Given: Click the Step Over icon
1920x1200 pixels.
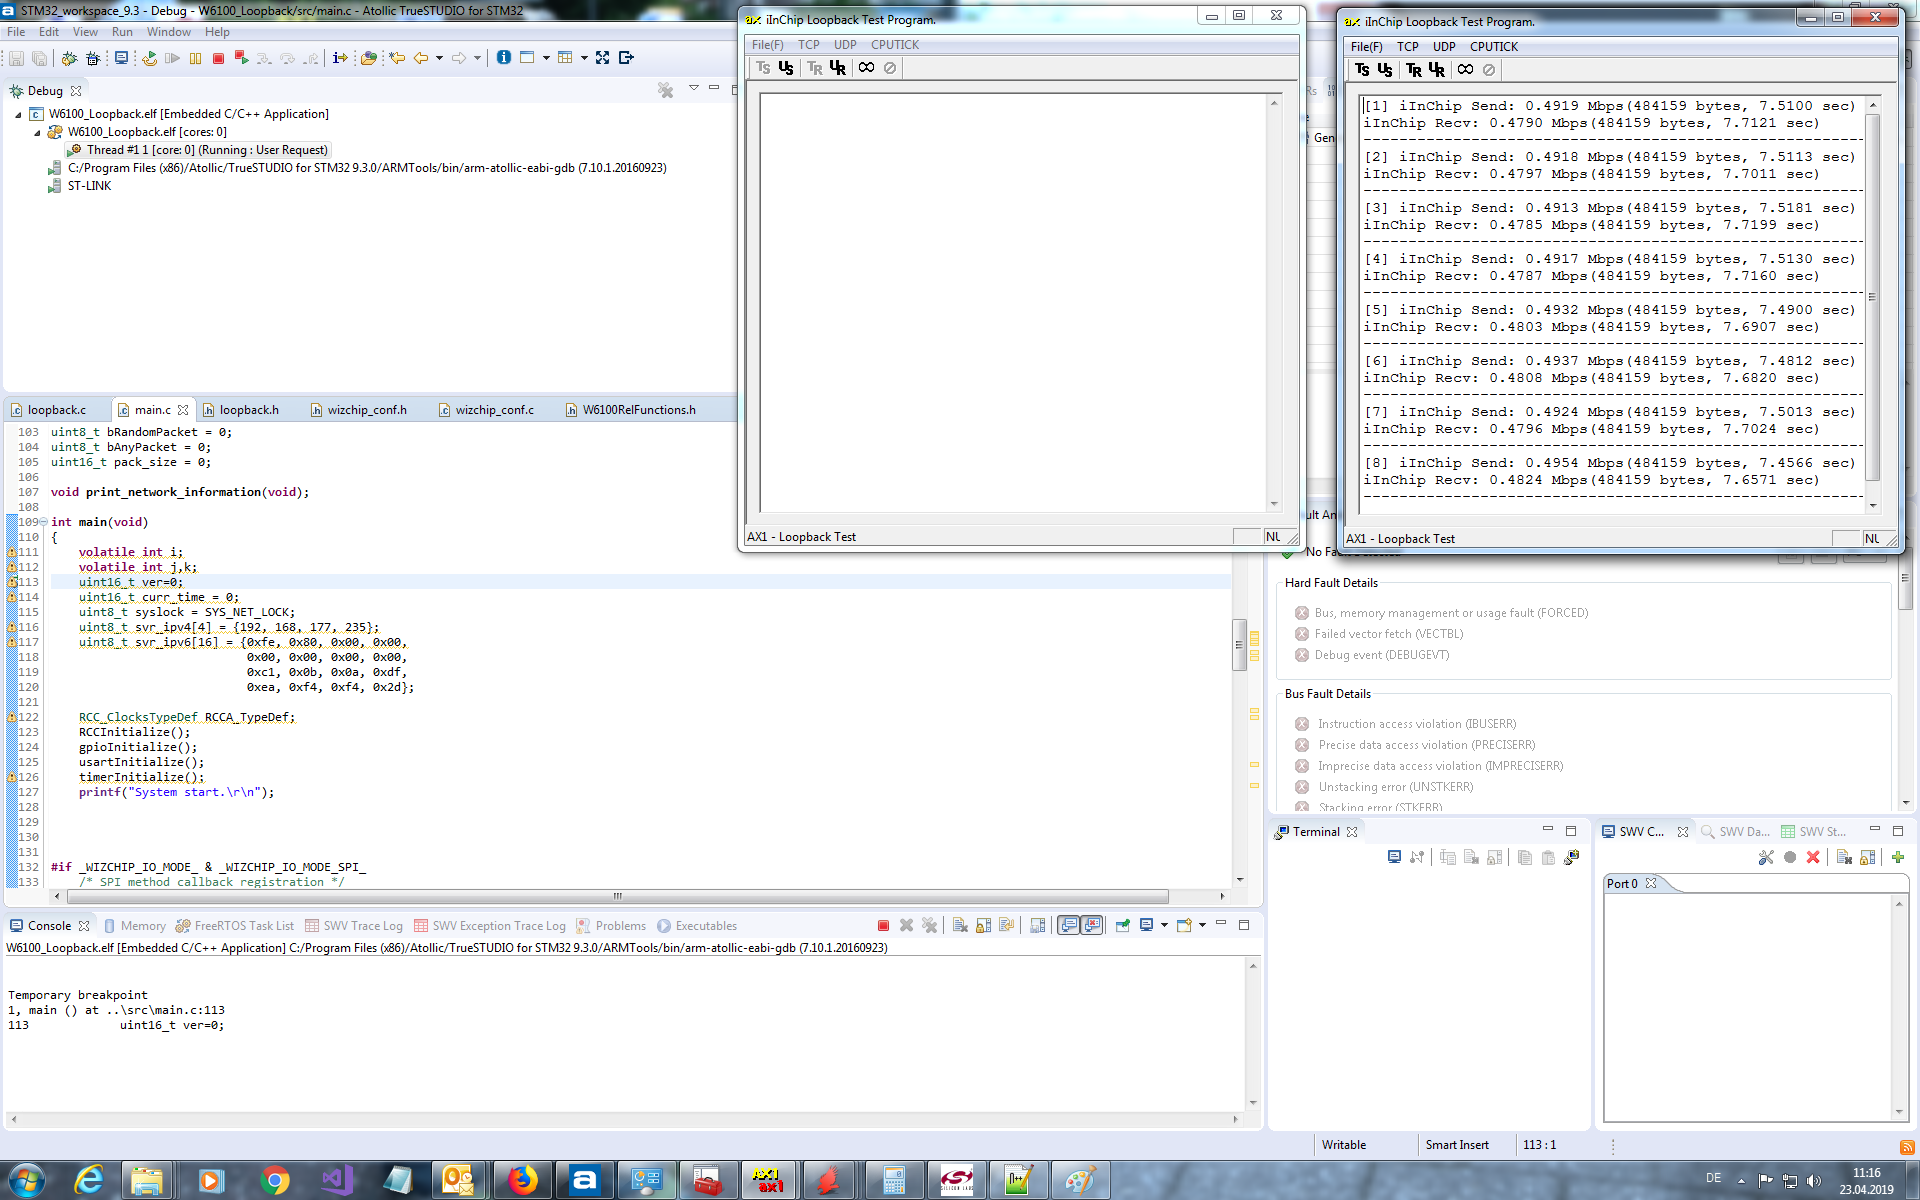Looking at the screenshot, I should click(x=288, y=58).
